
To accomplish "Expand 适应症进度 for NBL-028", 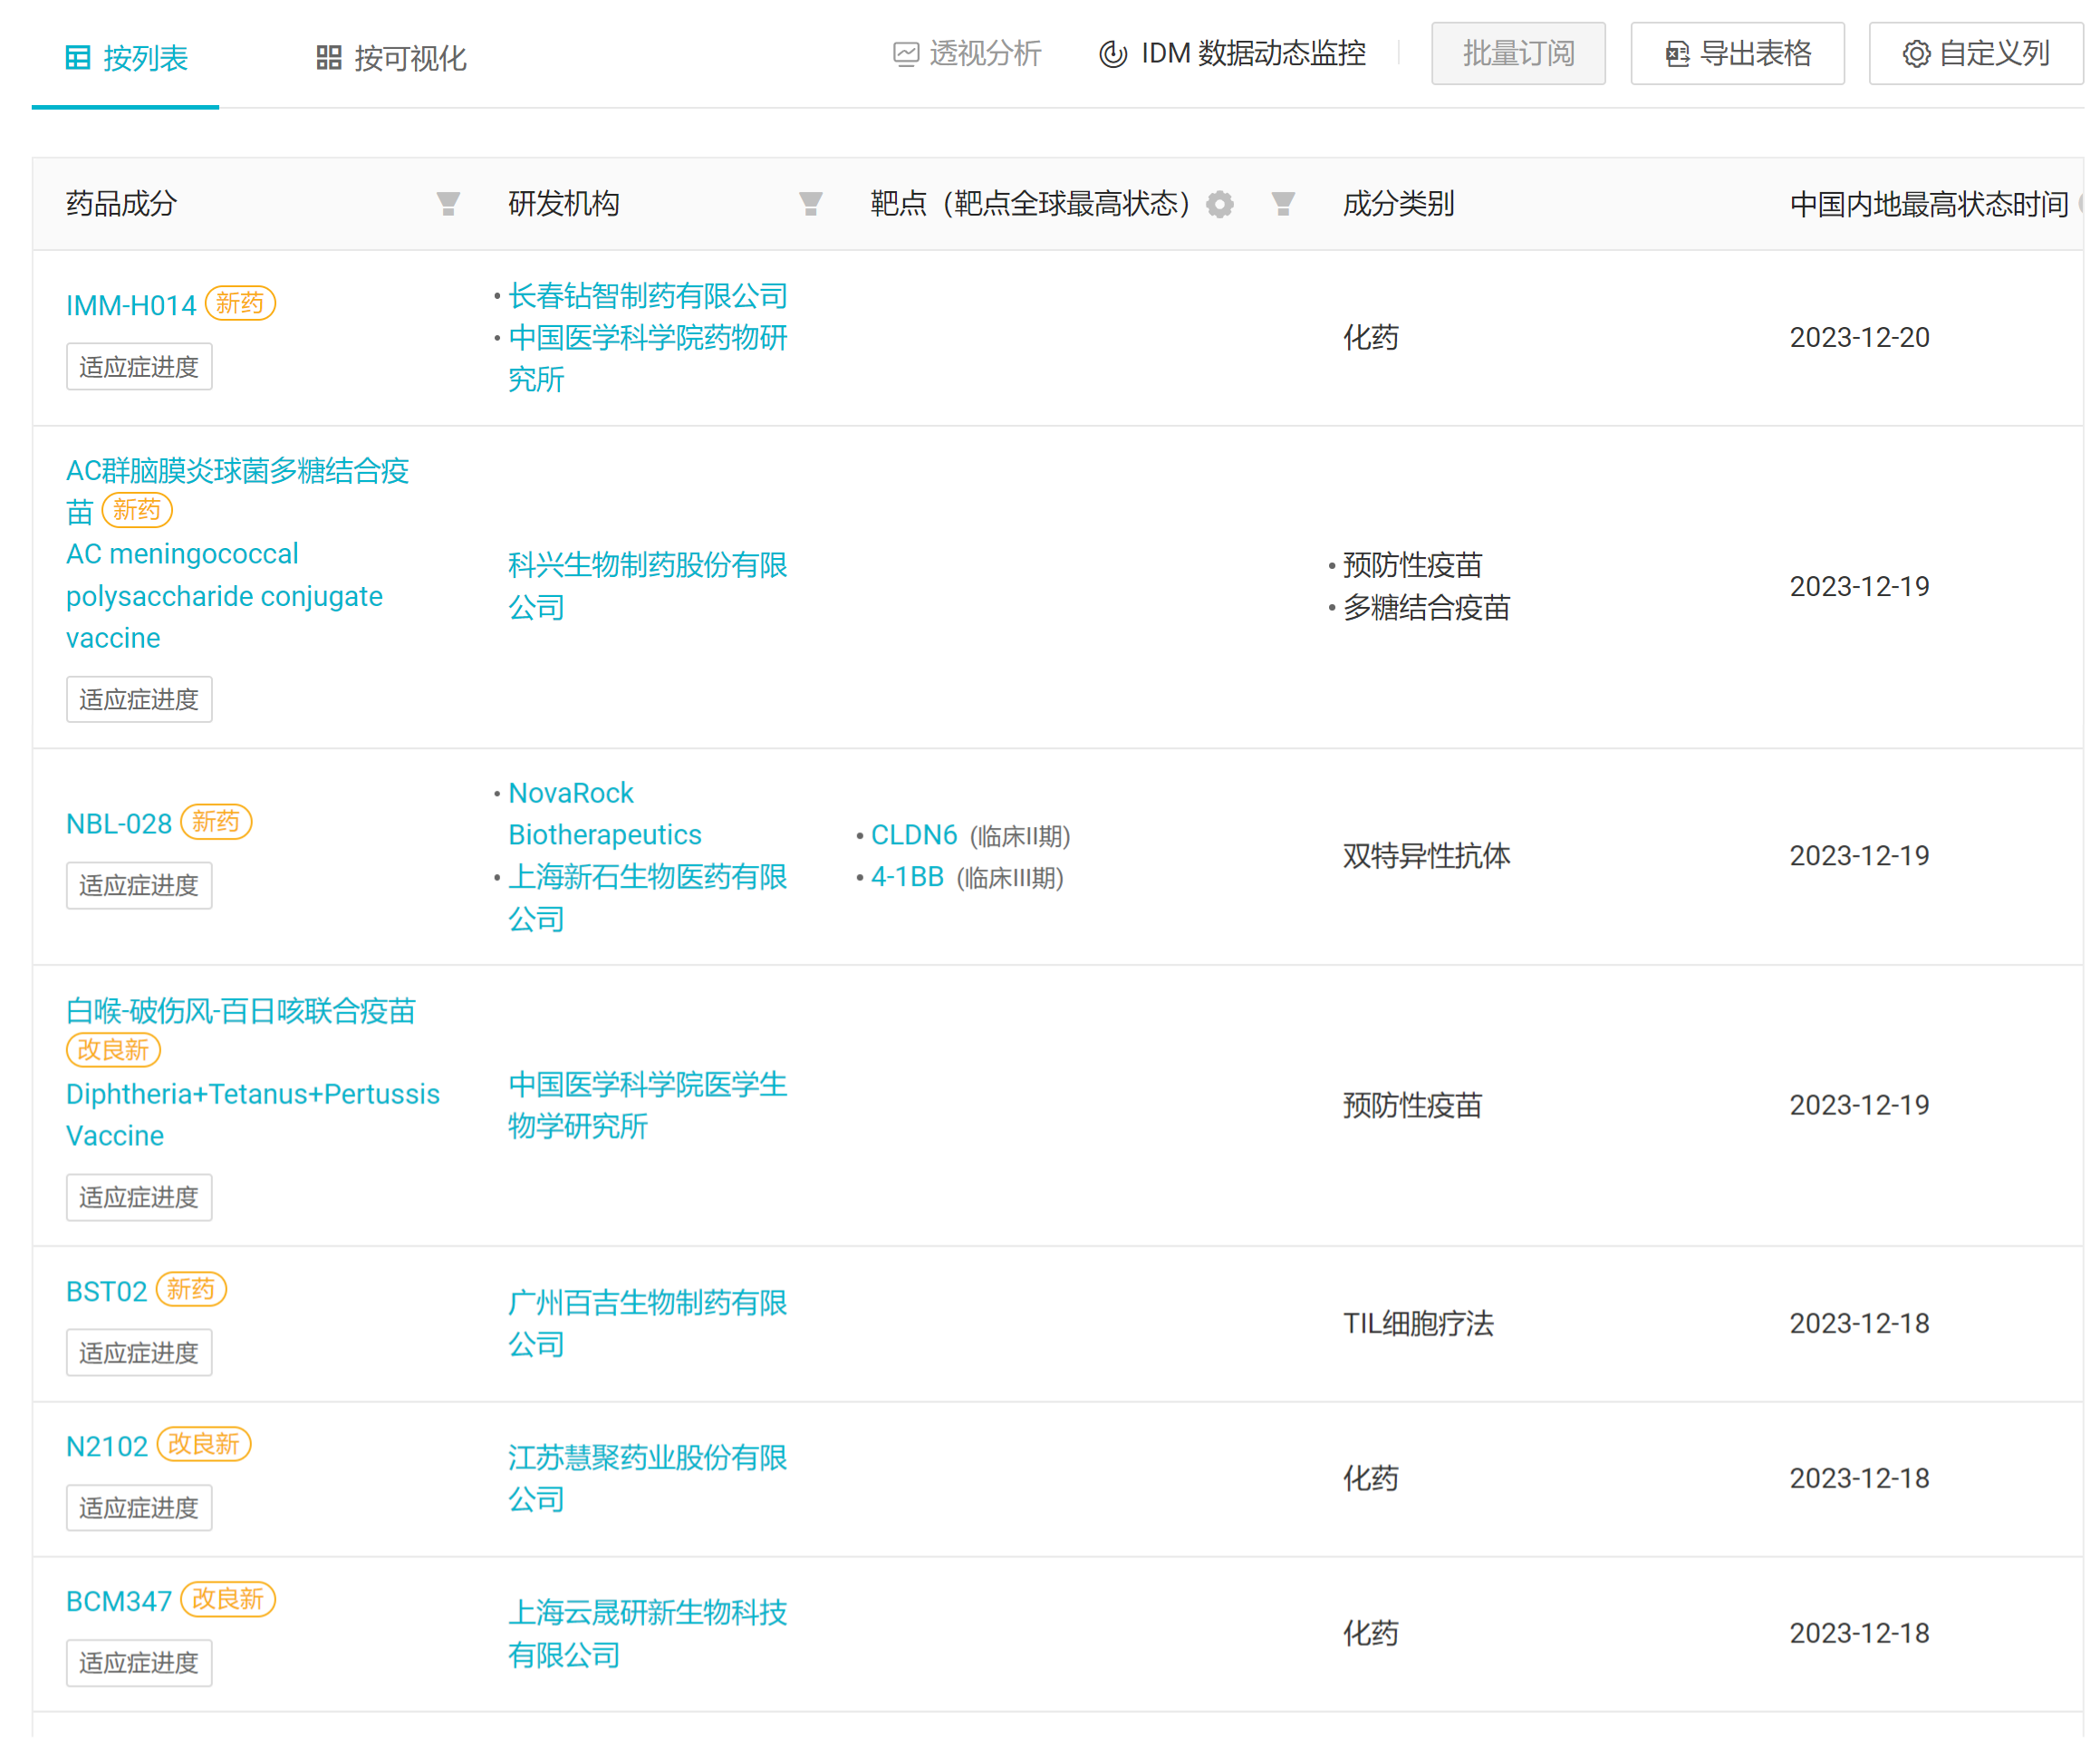I will pyautogui.click(x=139, y=886).
